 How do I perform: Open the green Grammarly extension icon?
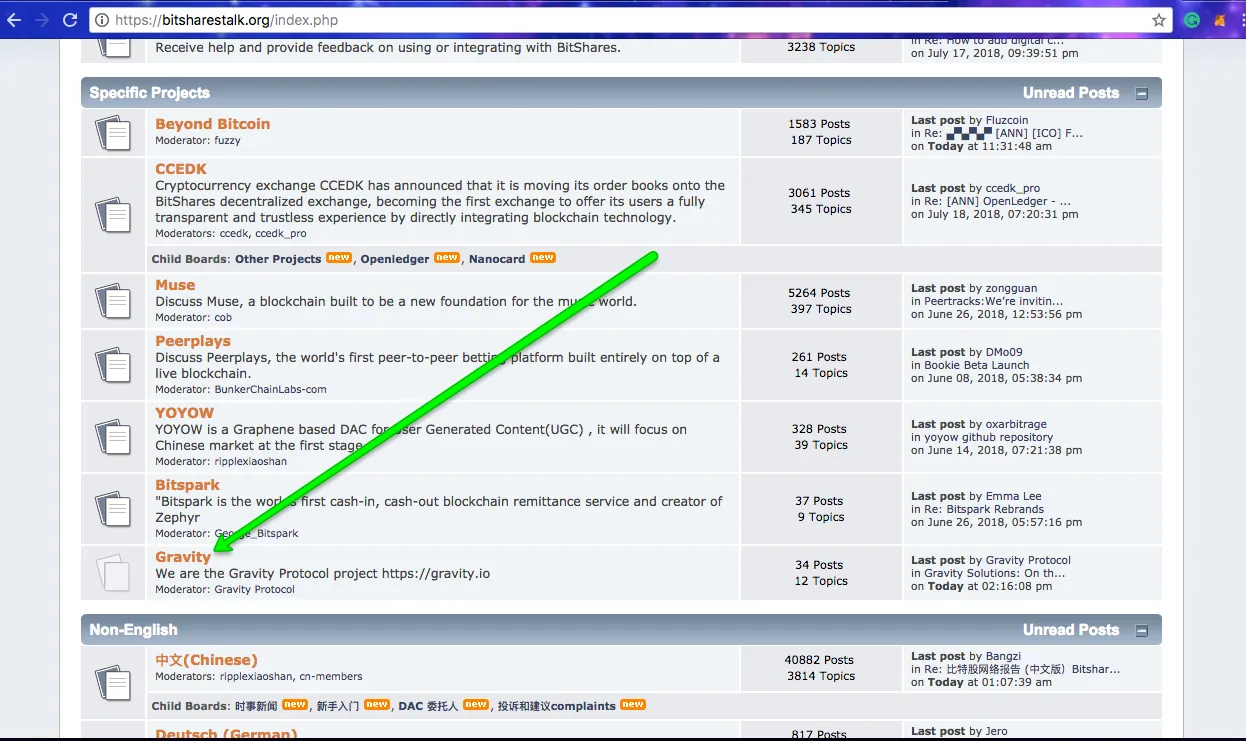click(1192, 19)
